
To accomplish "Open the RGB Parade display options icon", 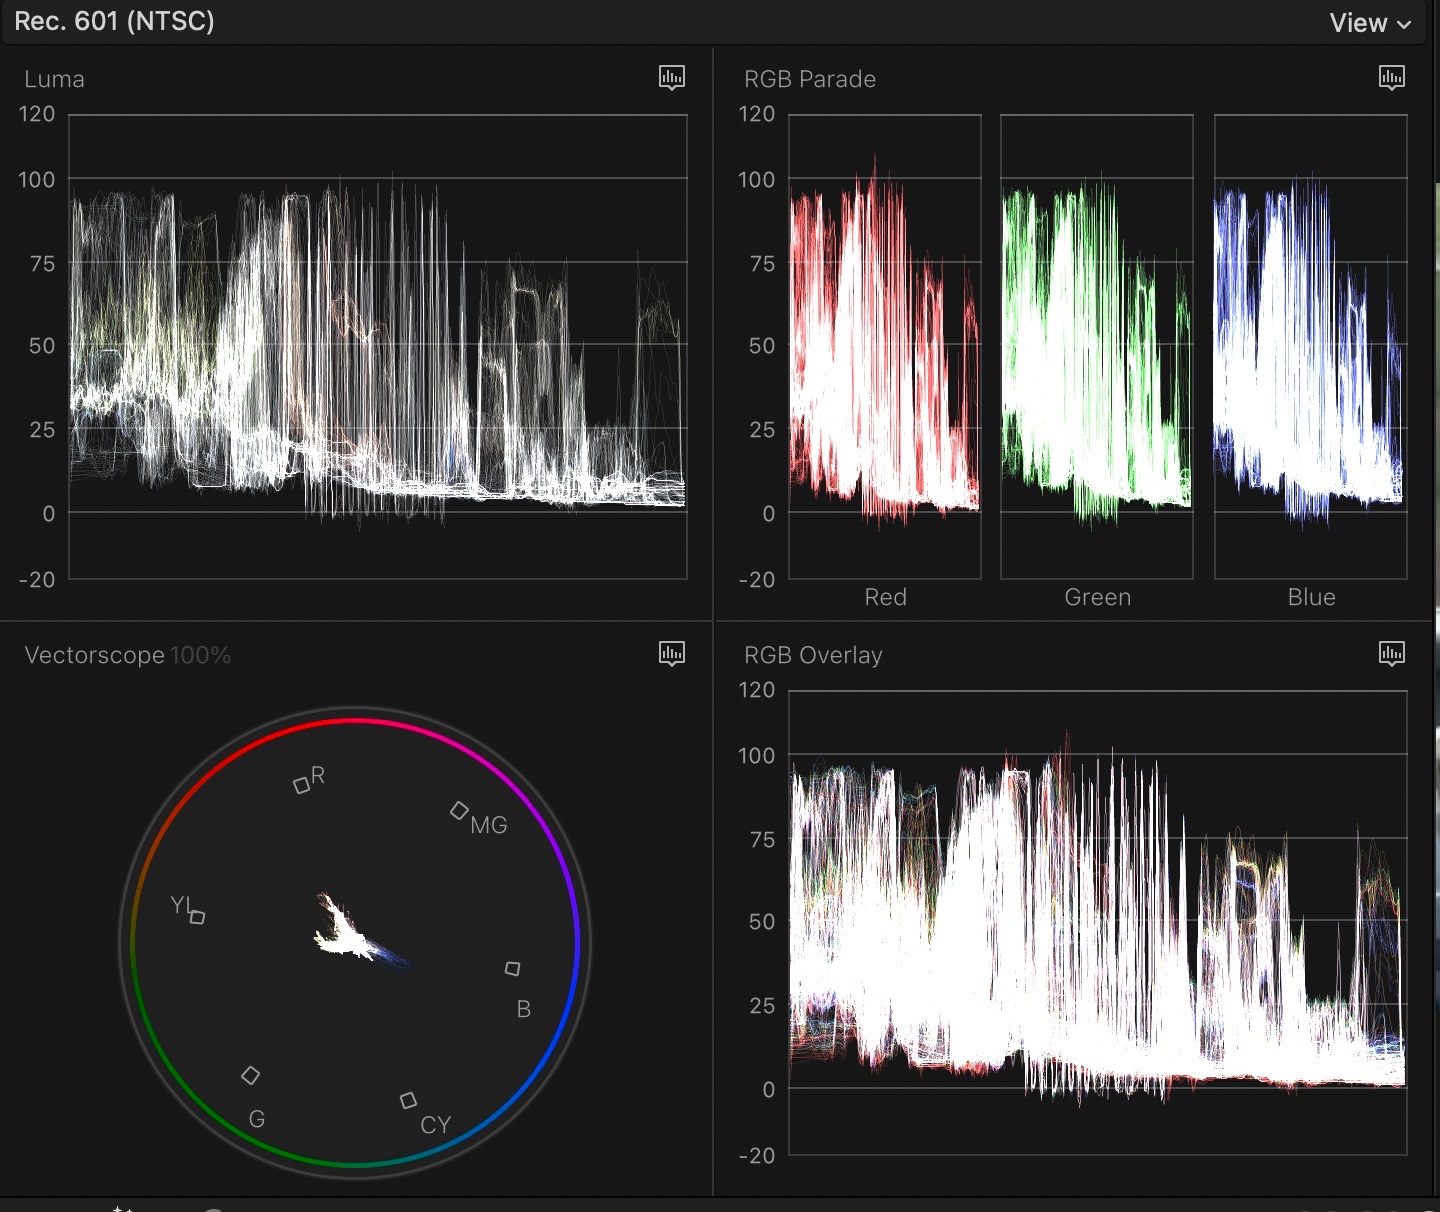I will pyautogui.click(x=1392, y=78).
